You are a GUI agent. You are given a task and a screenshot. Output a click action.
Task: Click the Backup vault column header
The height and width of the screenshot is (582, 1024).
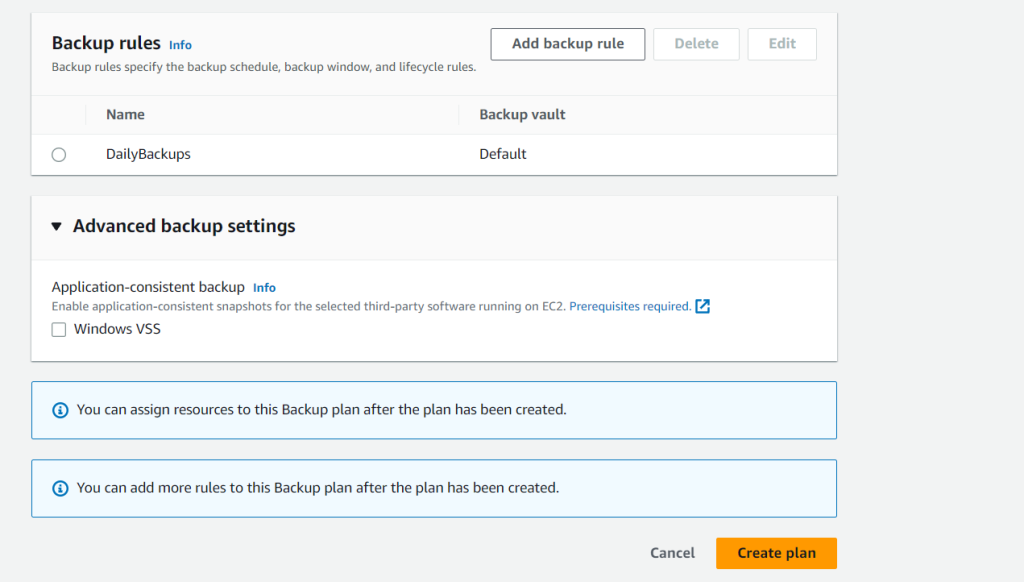[x=522, y=115]
